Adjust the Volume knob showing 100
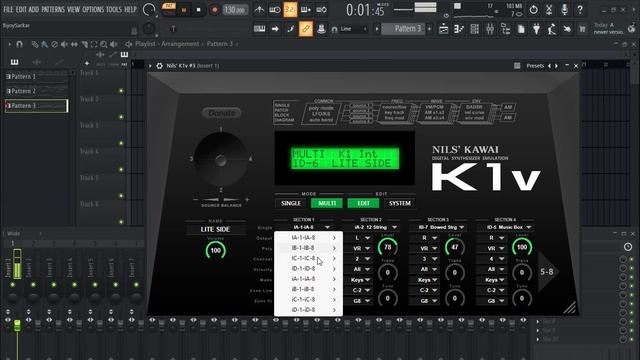 [x=216, y=250]
